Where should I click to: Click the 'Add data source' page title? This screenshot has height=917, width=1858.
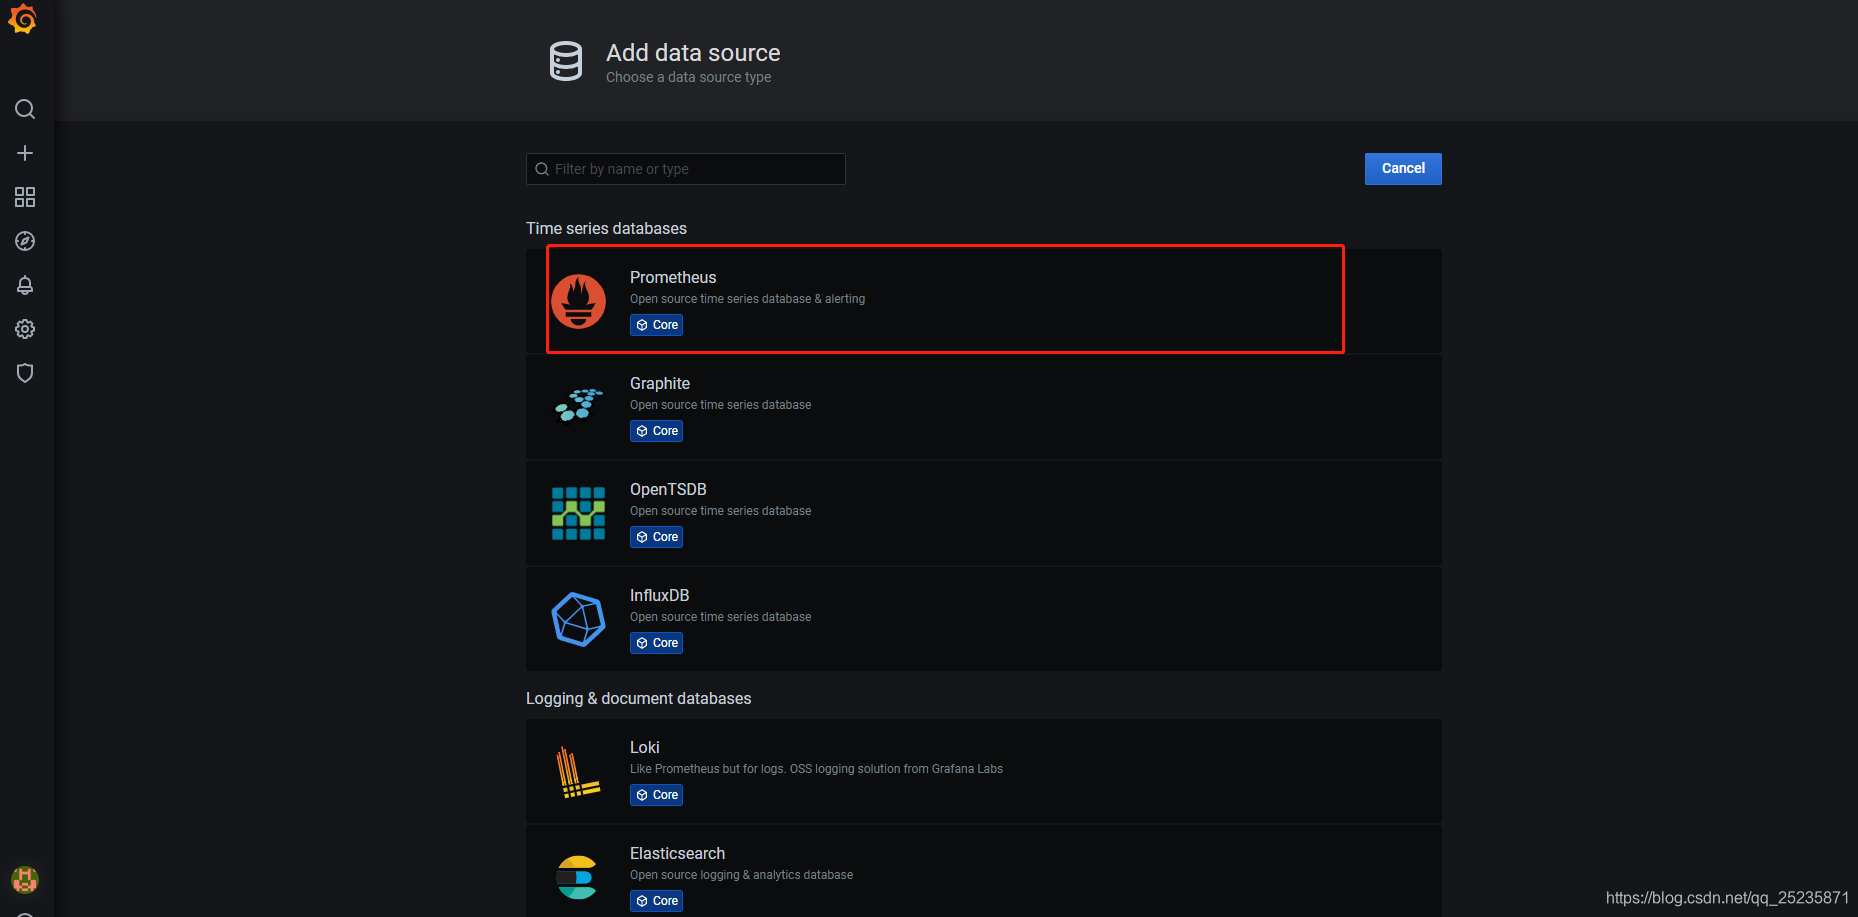(693, 53)
